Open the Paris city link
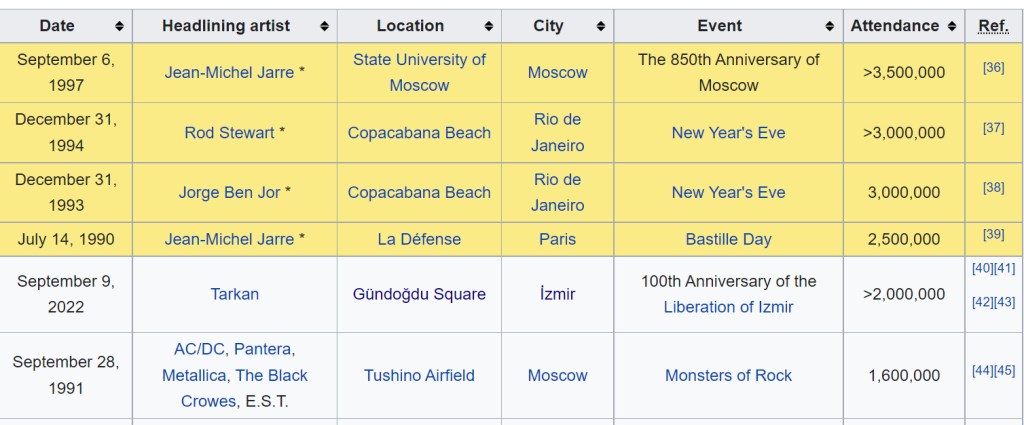 557,239
